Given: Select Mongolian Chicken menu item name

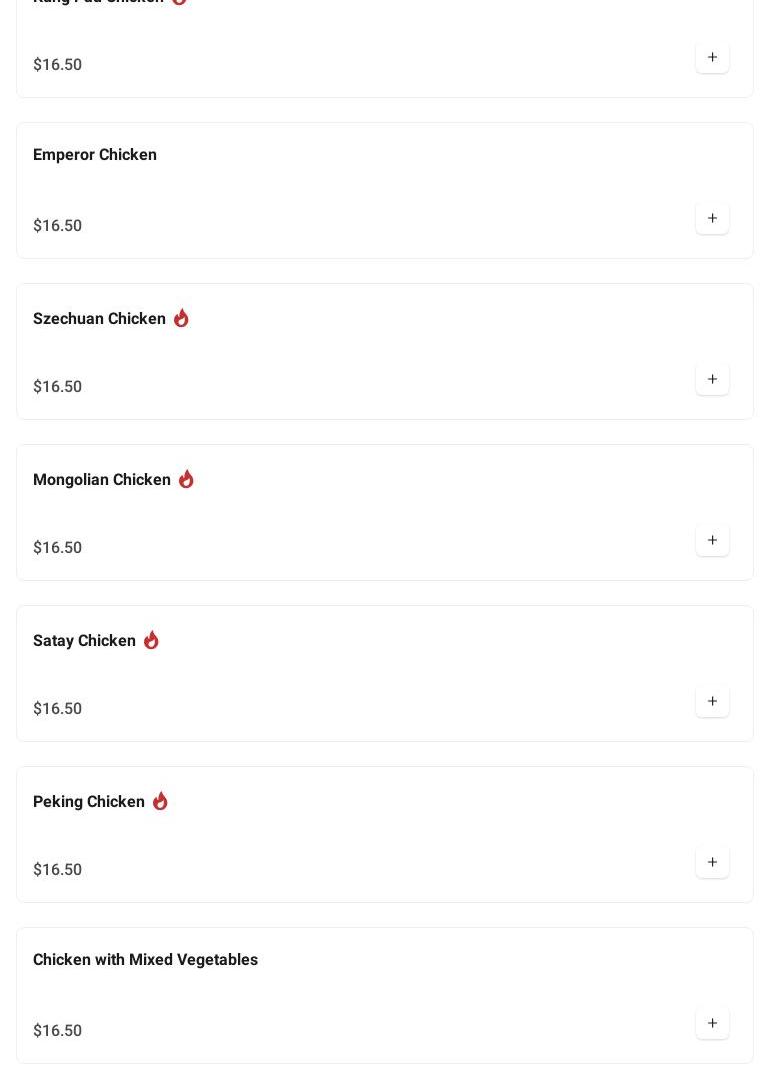Looking at the screenshot, I should pyautogui.click(x=102, y=480).
